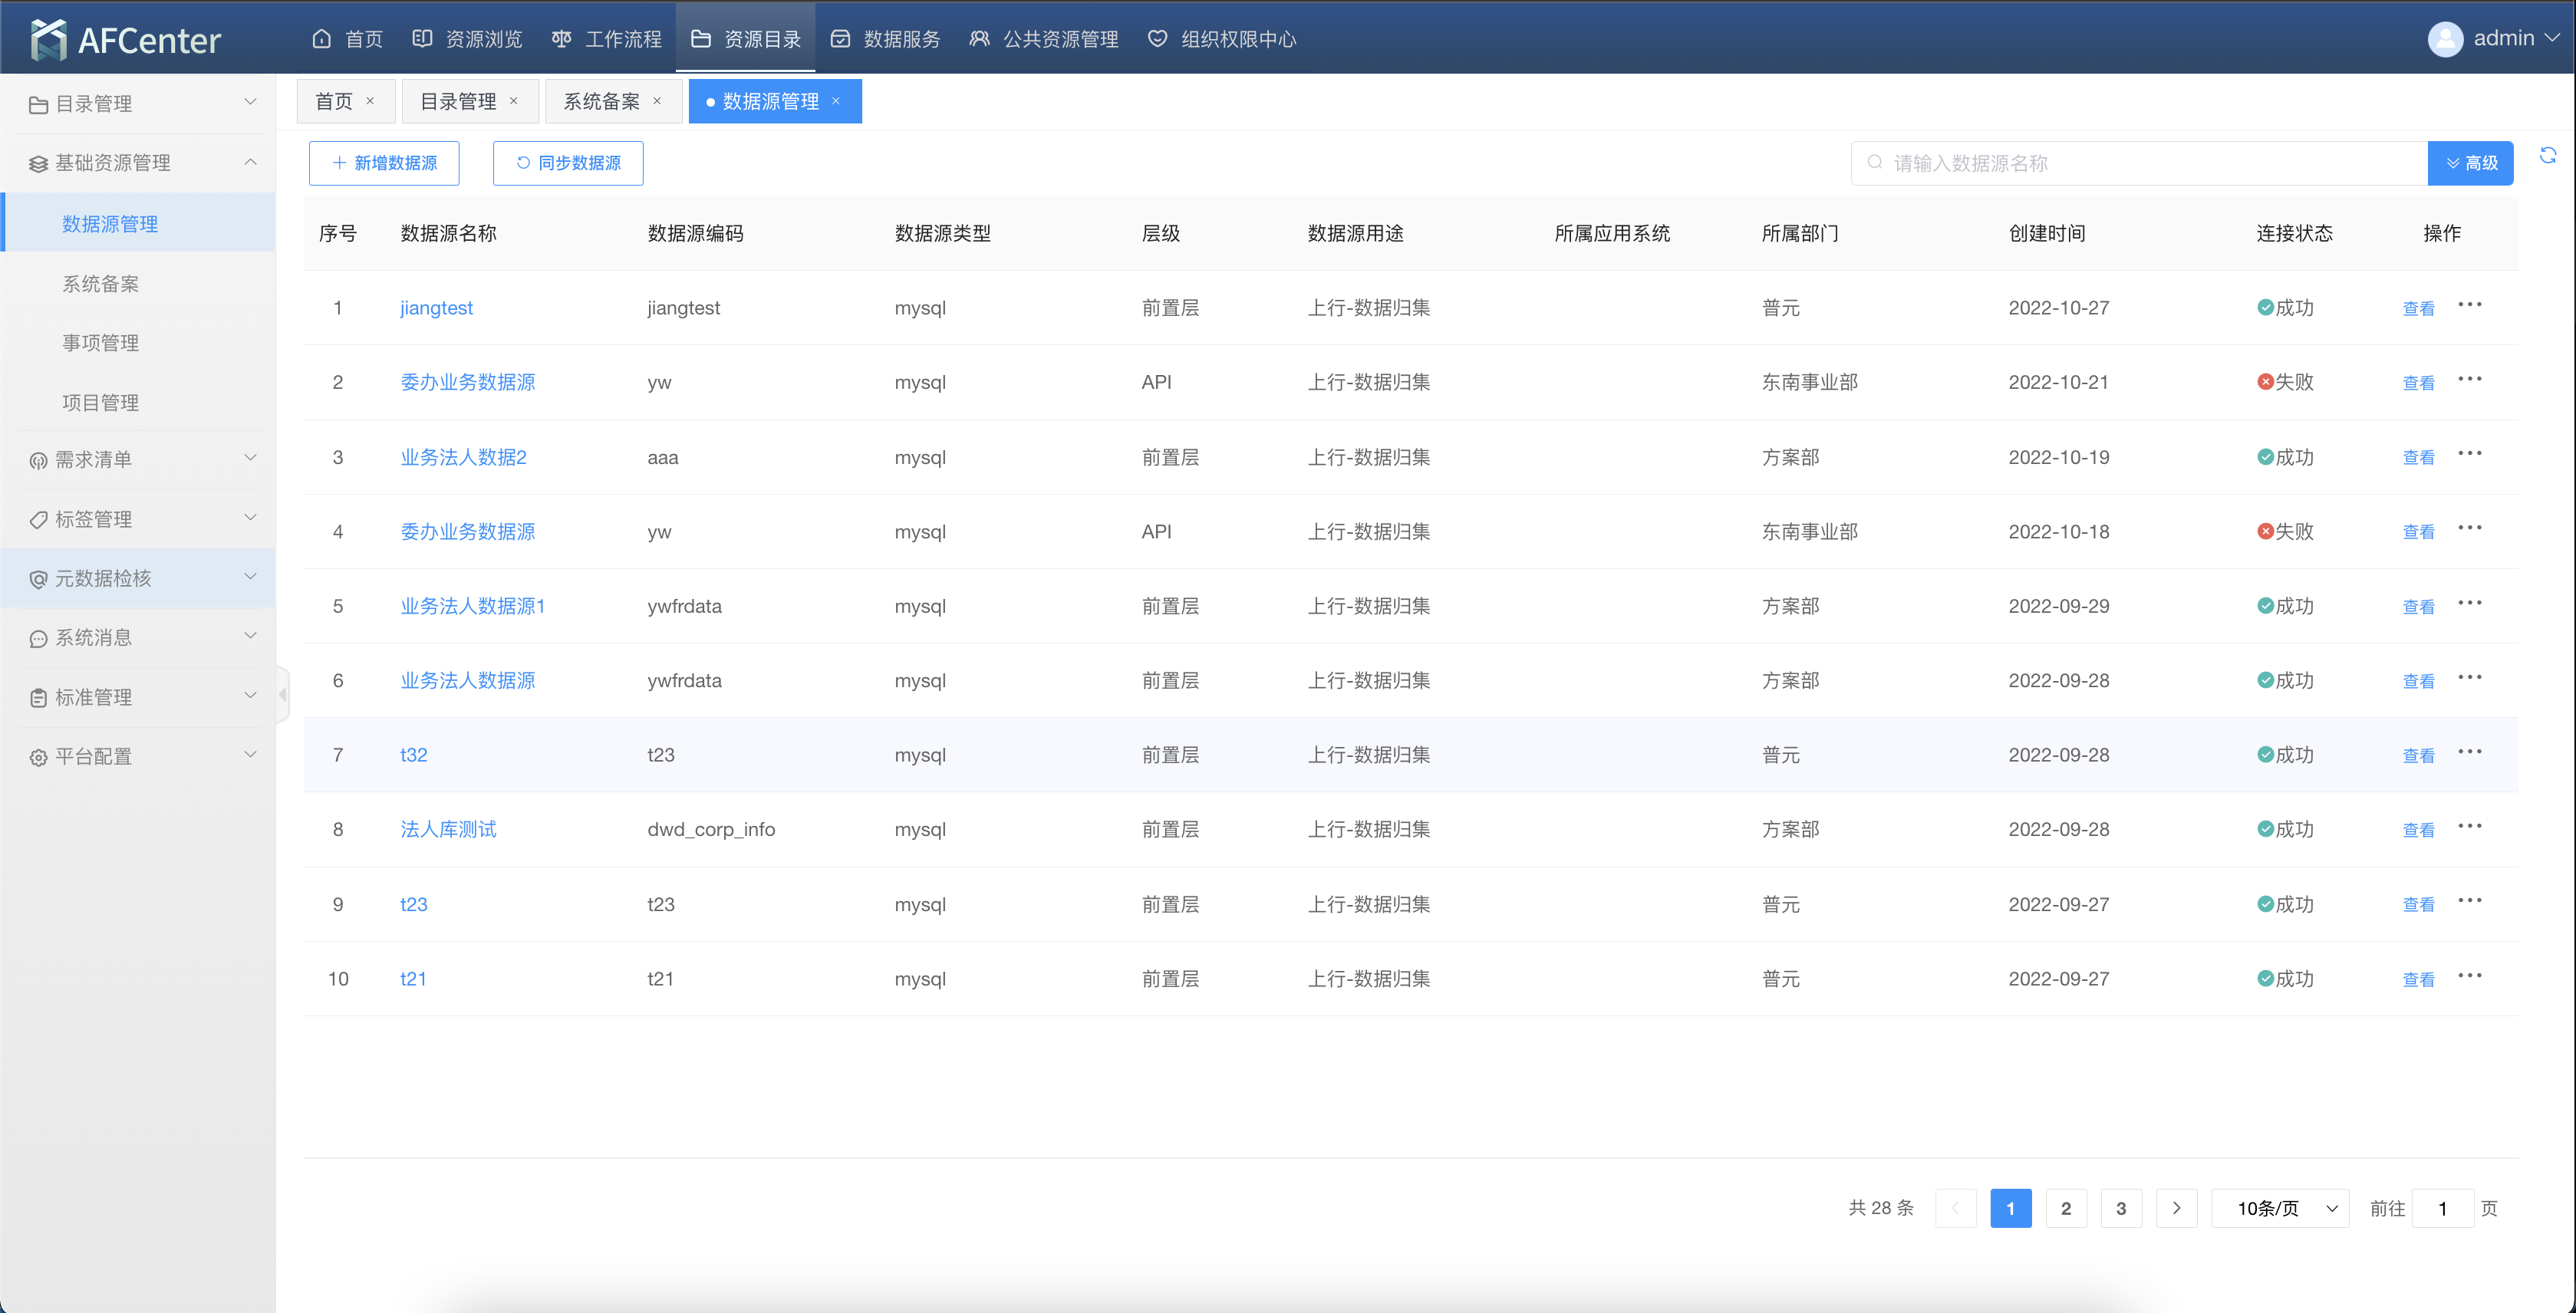This screenshot has height=1313, width=2576.
Task: Close the 首页 tab
Action: (370, 101)
